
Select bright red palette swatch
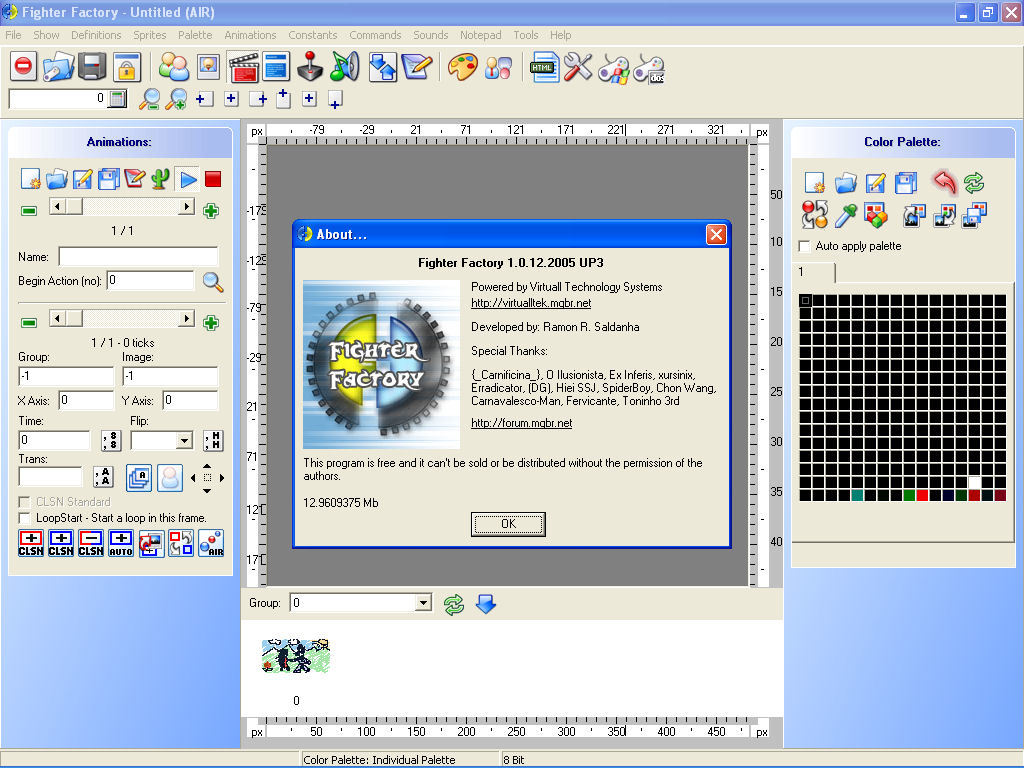click(922, 495)
